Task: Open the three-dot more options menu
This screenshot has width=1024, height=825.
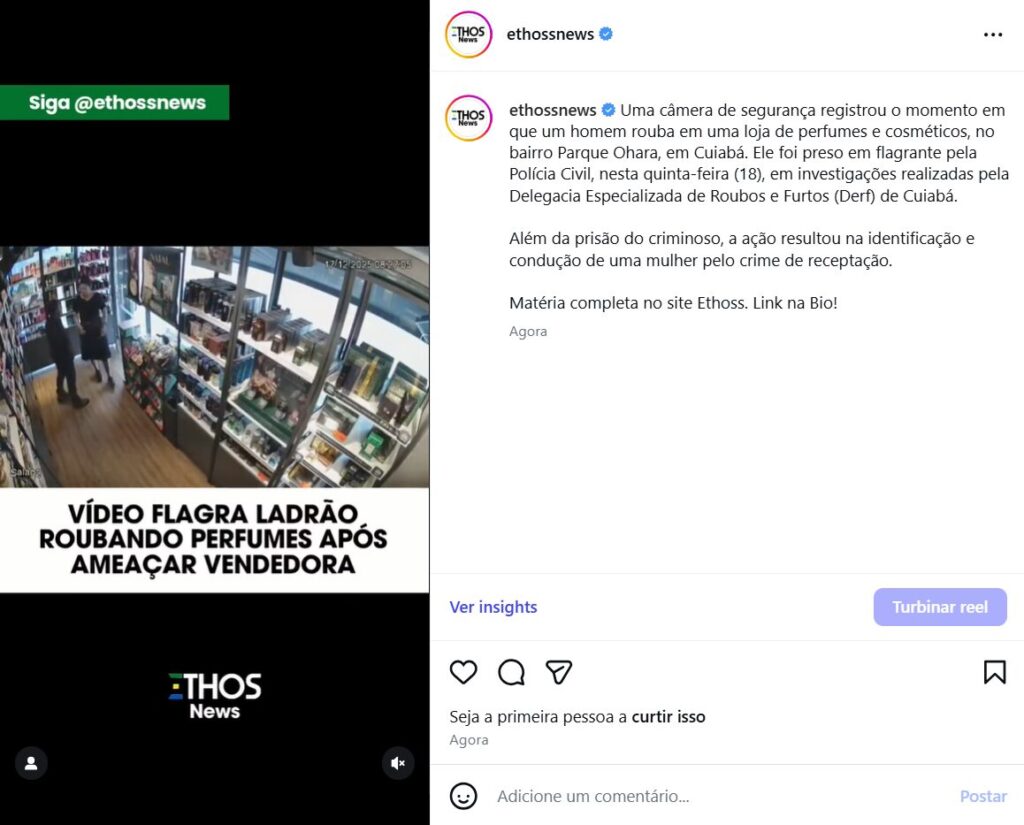Action: click(x=993, y=35)
